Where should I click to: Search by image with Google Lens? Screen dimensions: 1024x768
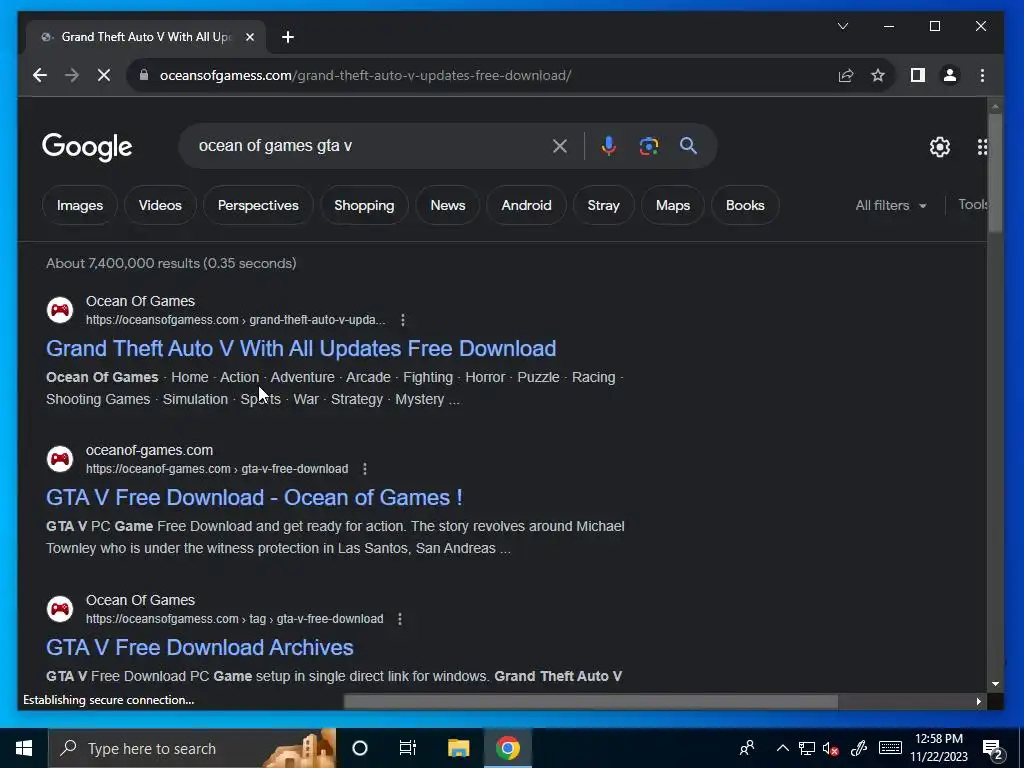pyautogui.click(x=648, y=146)
